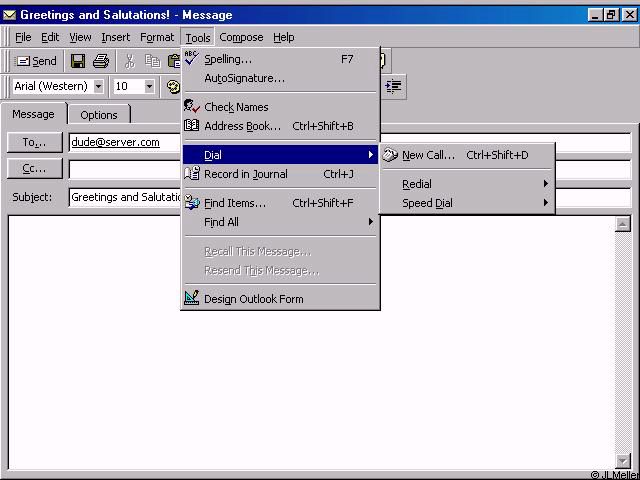Open the Compose menu
This screenshot has width=640, height=480.
(241, 38)
